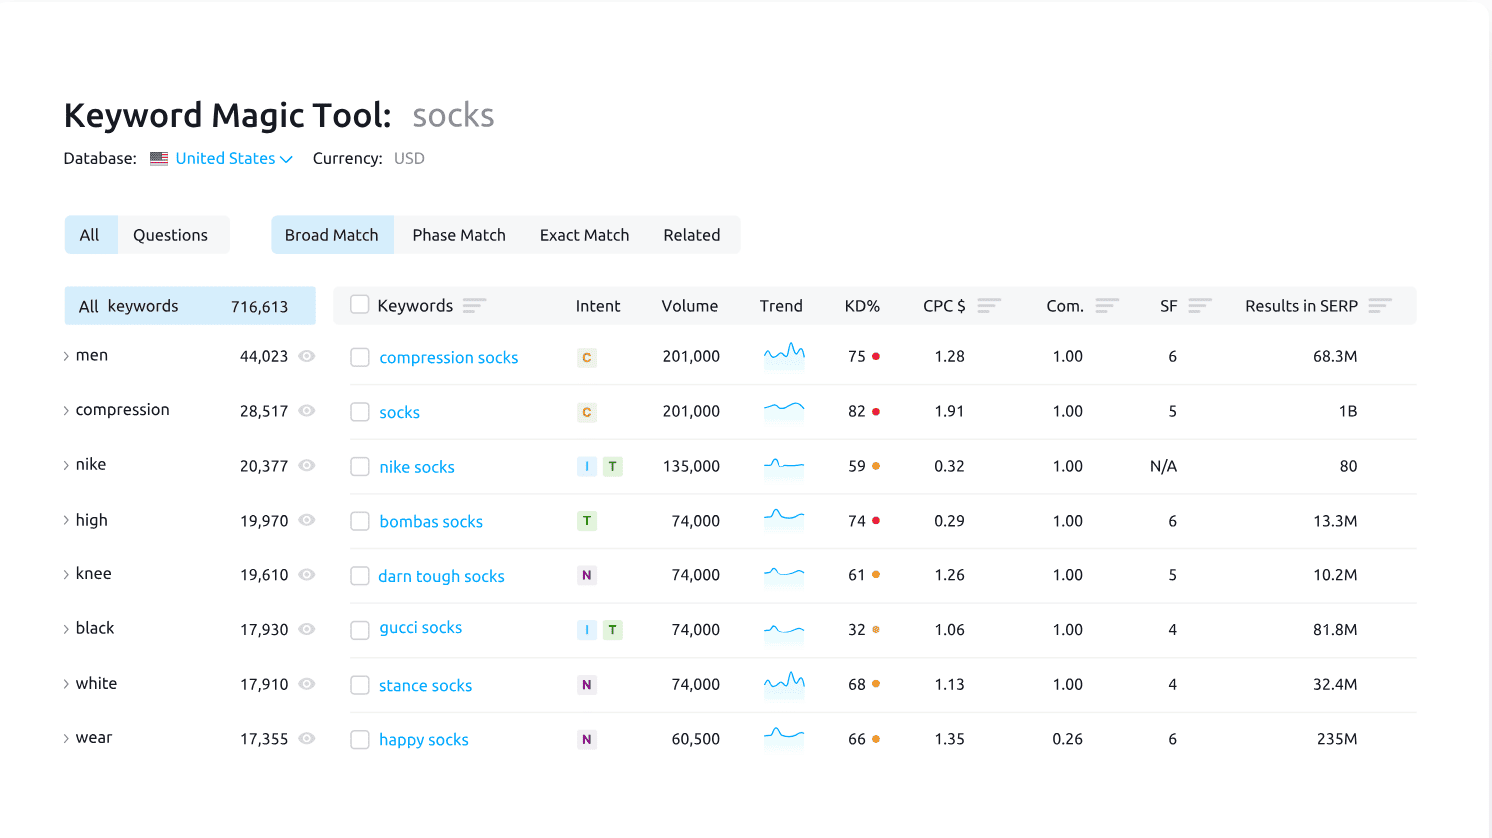Click the Transactional intent badge on bombas socks
The width and height of the screenshot is (1492, 838).
pyautogui.click(x=587, y=521)
